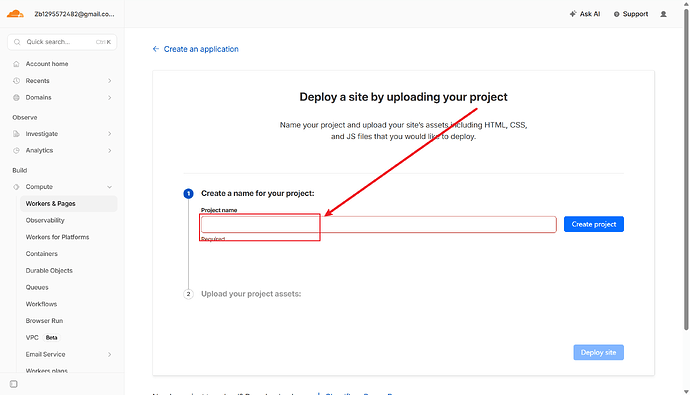This screenshot has width=690, height=395.
Task: Expand the Email Service chevron
Action: pyautogui.click(x=110, y=354)
